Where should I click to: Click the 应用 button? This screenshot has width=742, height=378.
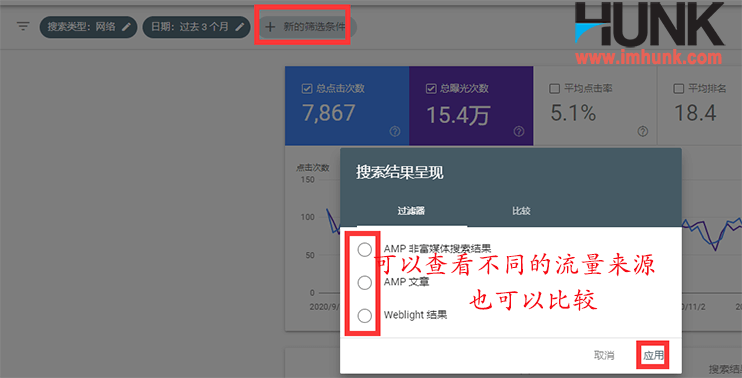tap(654, 355)
